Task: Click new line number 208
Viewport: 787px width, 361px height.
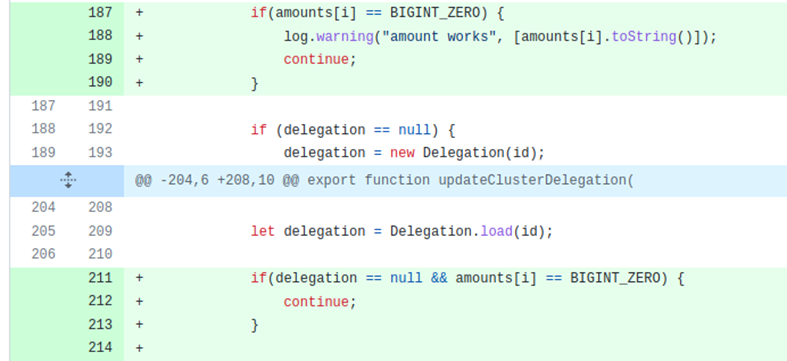Action: point(100,207)
